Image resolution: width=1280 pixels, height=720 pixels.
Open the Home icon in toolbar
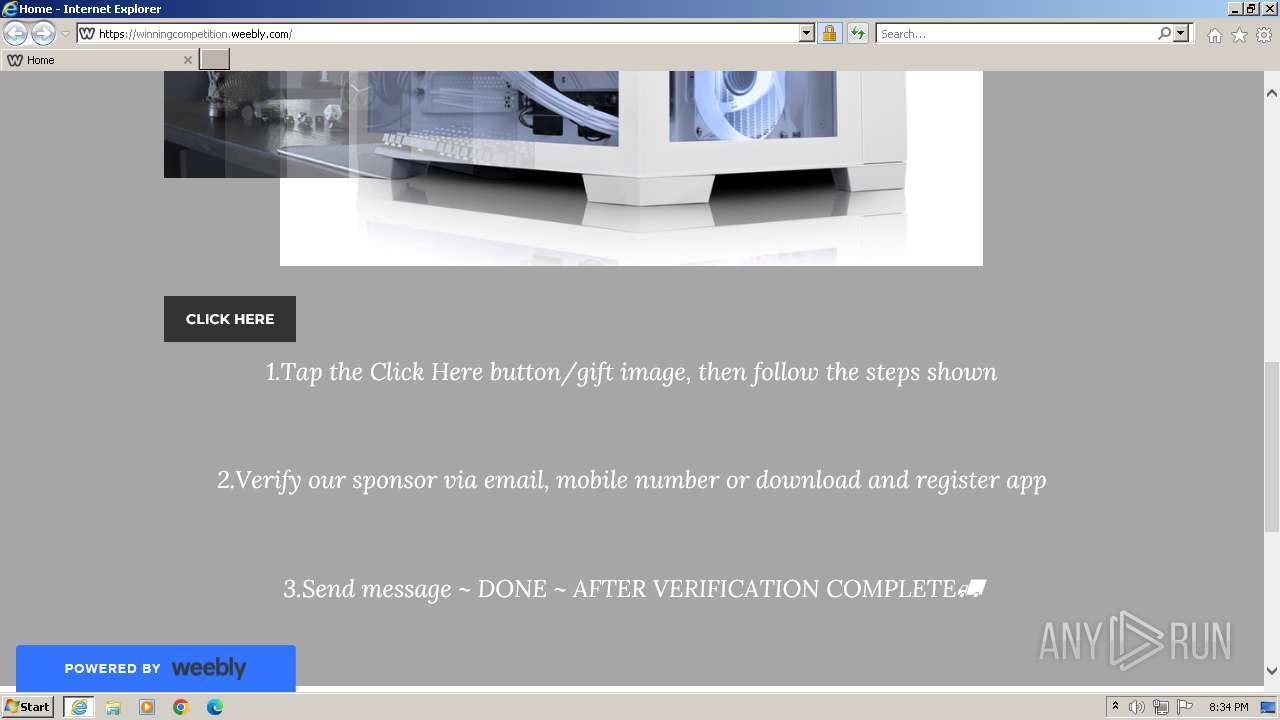(1214, 35)
